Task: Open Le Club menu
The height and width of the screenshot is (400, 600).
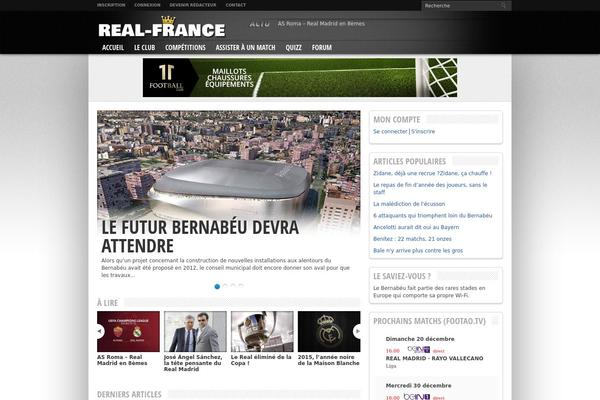Action: click(144, 47)
